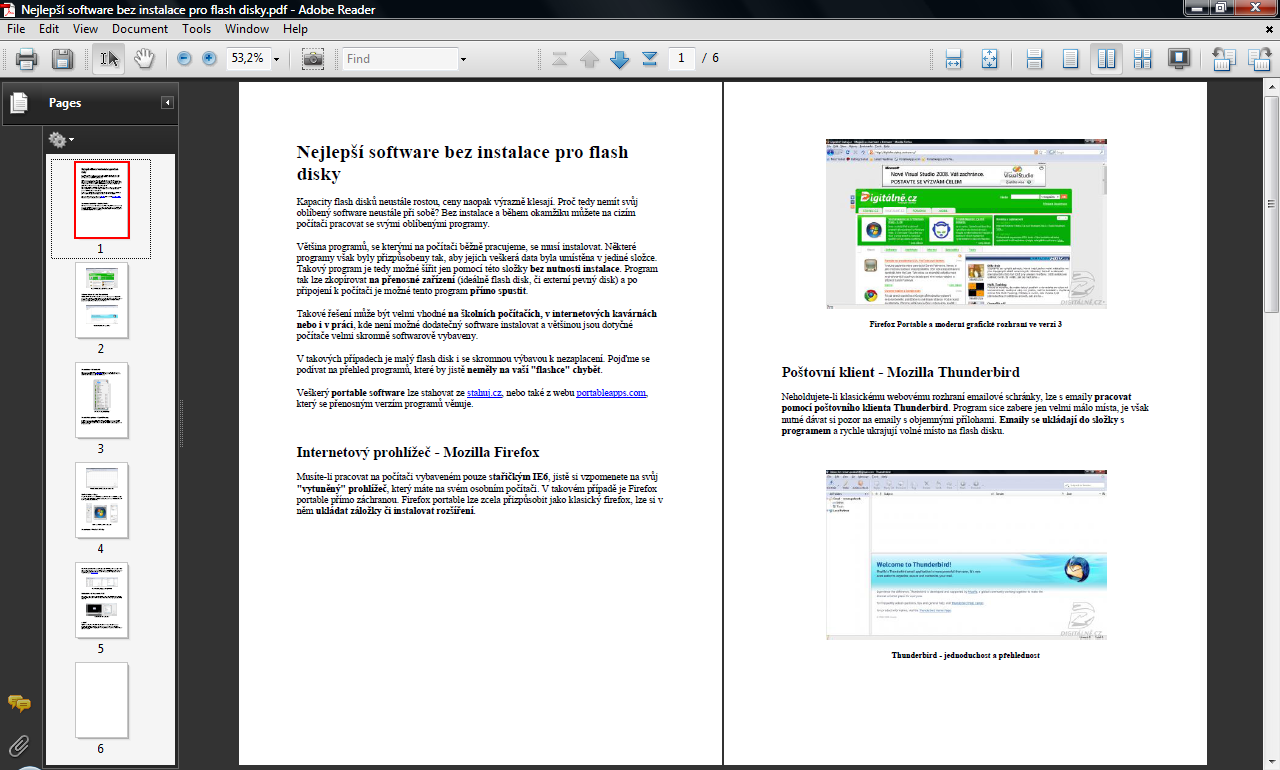Select page 5 thumbnail
Screen dimensions: 1280x770
pos(101,600)
